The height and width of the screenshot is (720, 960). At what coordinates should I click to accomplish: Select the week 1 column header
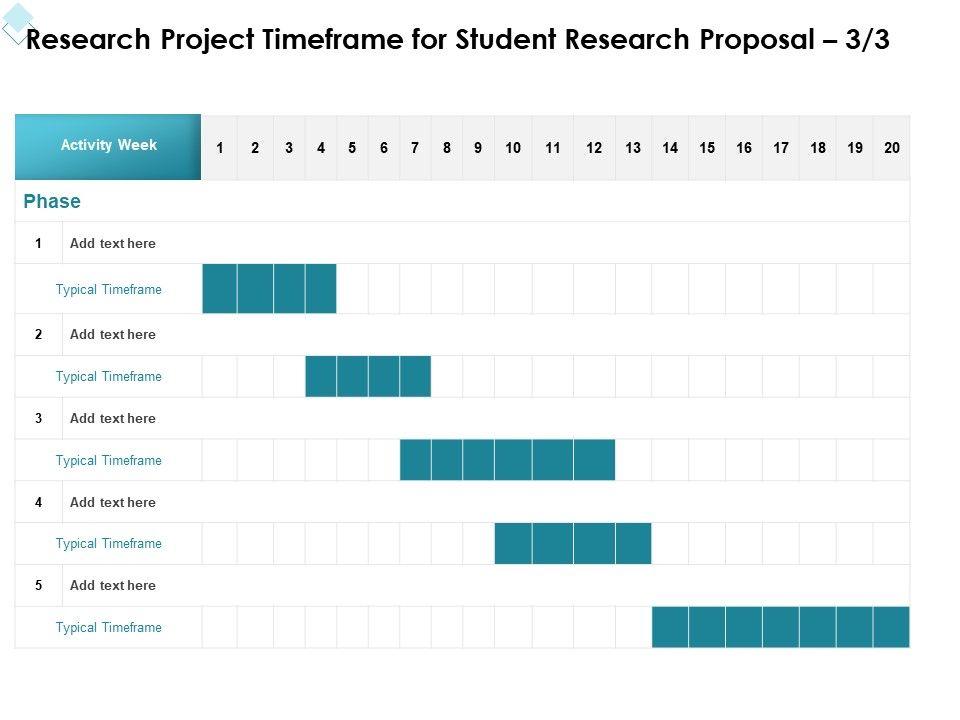click(219, 148)
